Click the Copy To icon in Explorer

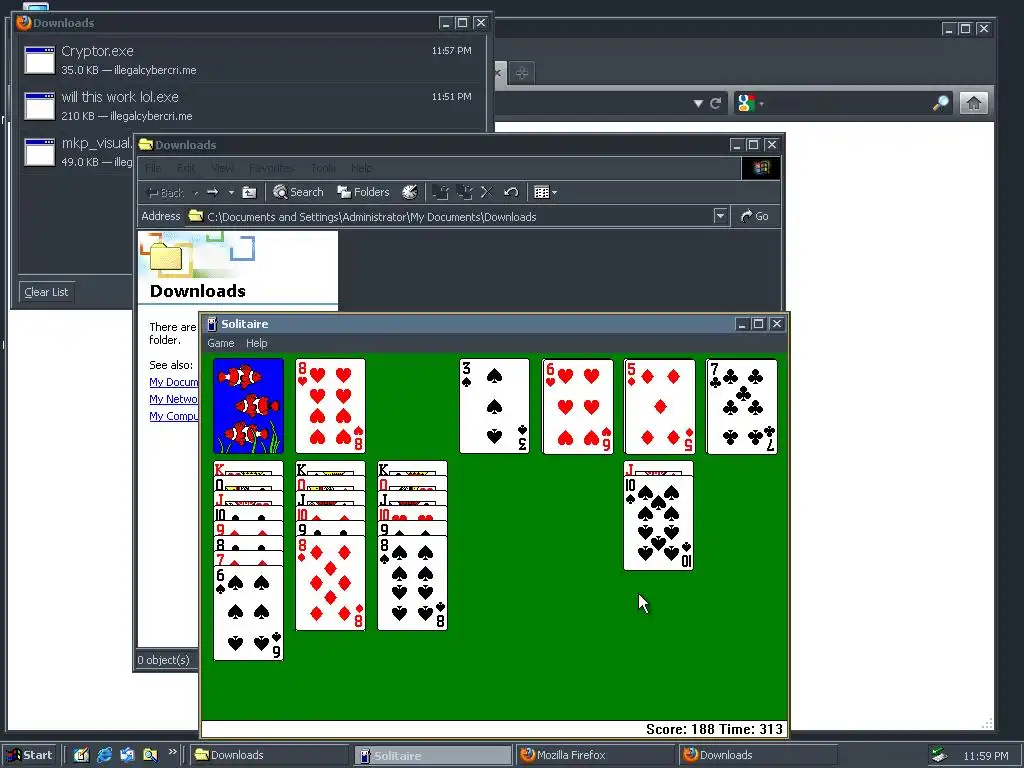point(464,192)
